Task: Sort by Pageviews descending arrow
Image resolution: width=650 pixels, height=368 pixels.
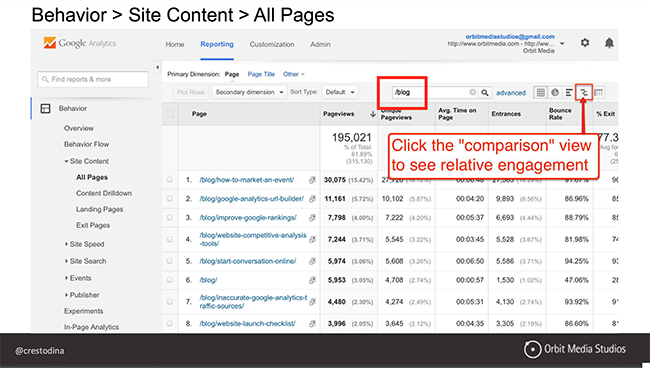Action: [373, 114]
